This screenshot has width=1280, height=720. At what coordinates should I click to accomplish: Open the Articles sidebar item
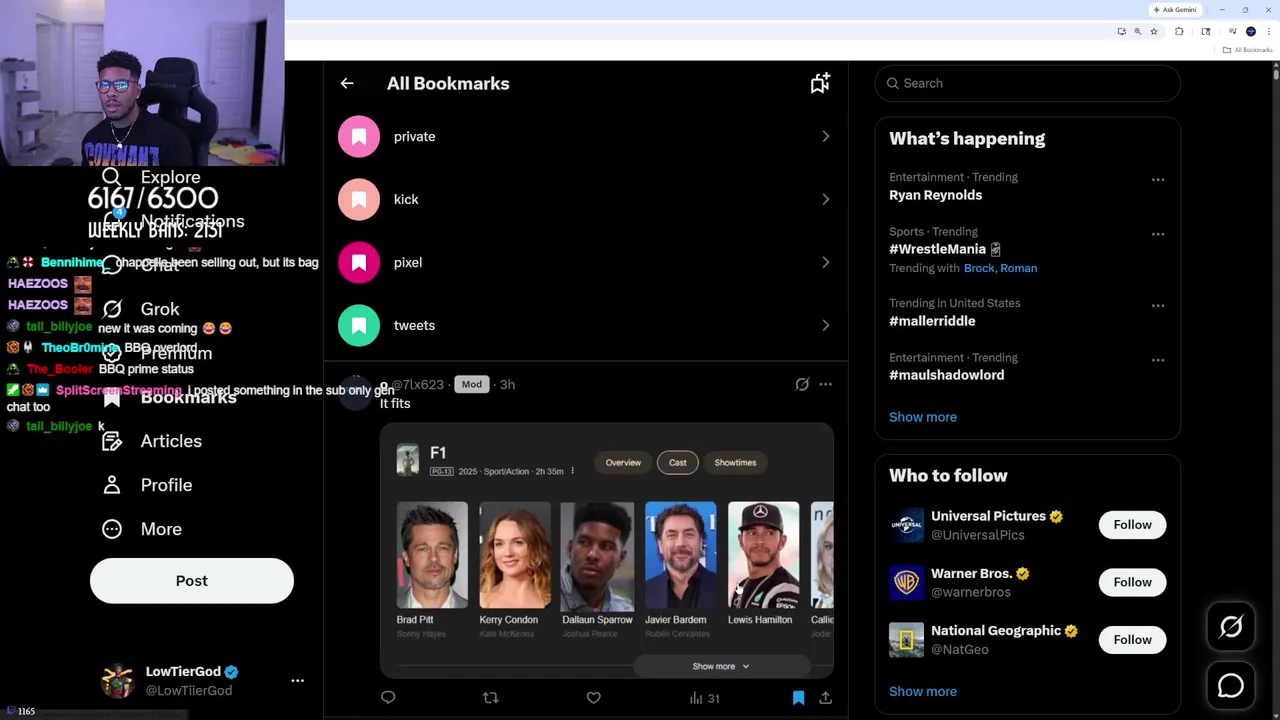[x=151, y=441]
